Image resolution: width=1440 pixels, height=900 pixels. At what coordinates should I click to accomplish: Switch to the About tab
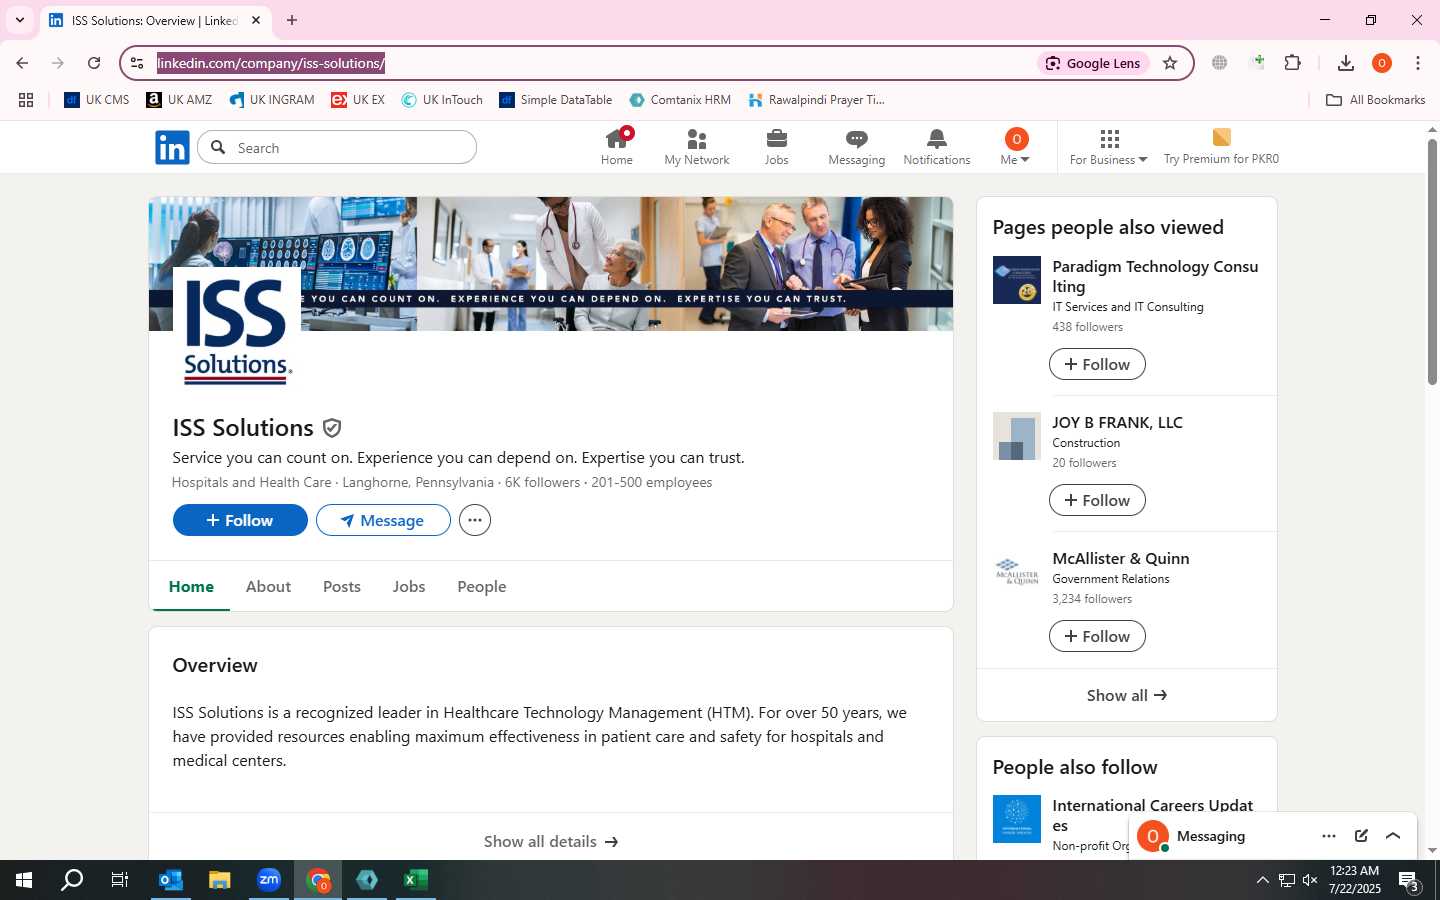(x=268, y=587)
